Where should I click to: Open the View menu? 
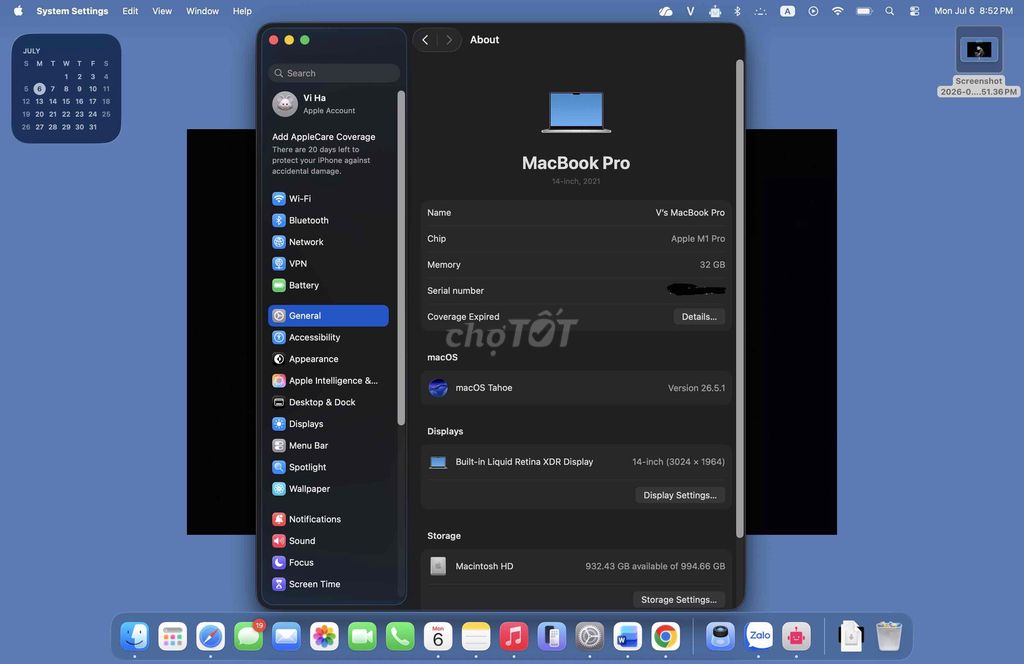tap(162, 11)
